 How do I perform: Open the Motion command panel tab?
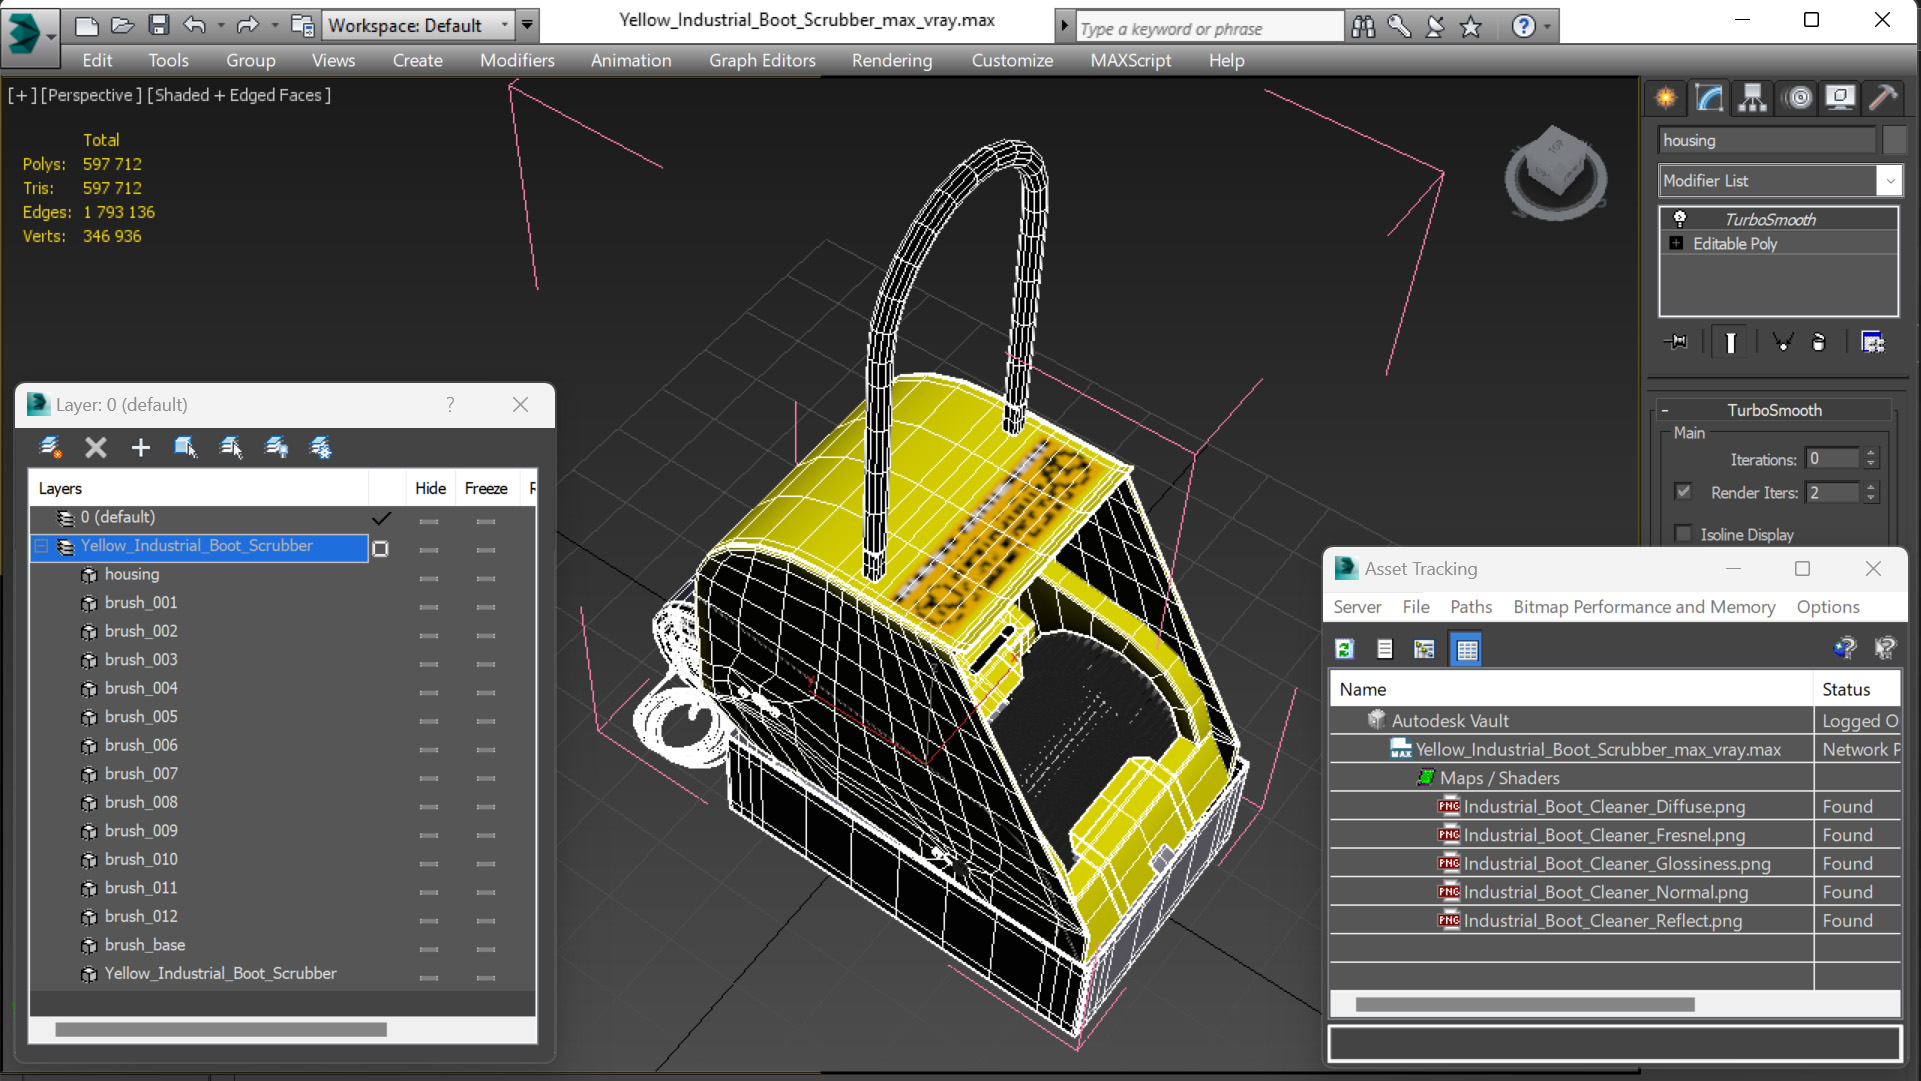[1798, 97]
